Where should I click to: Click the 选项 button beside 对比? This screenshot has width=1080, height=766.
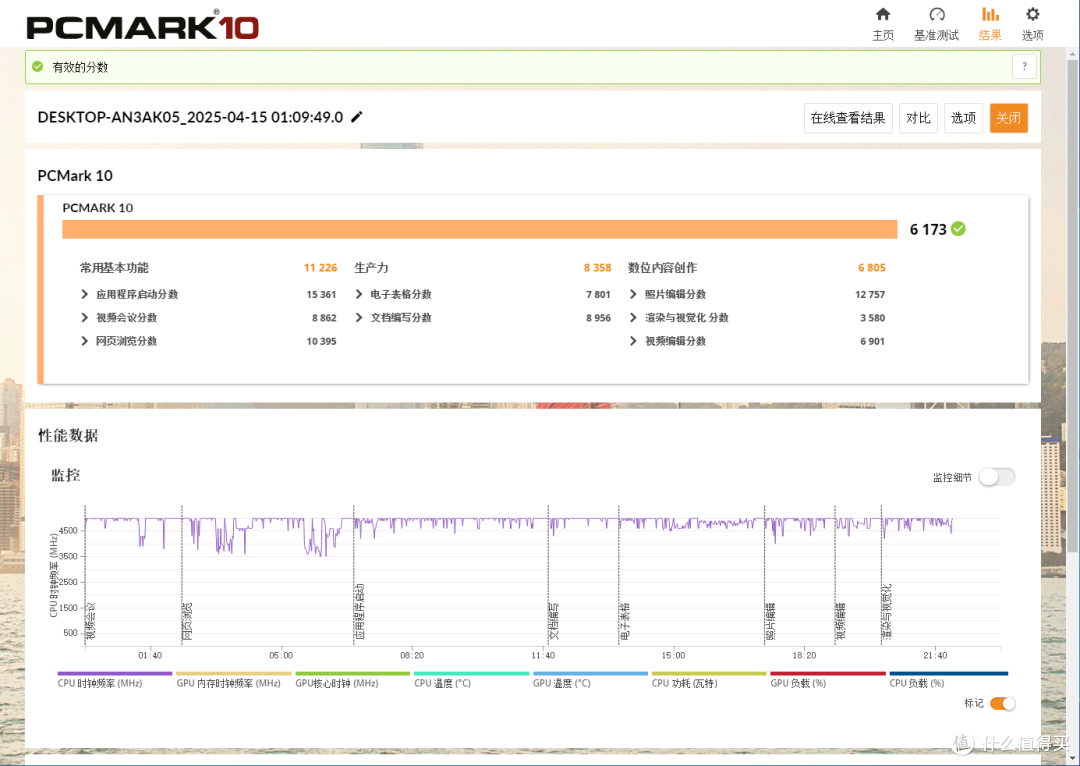(963, 118)
